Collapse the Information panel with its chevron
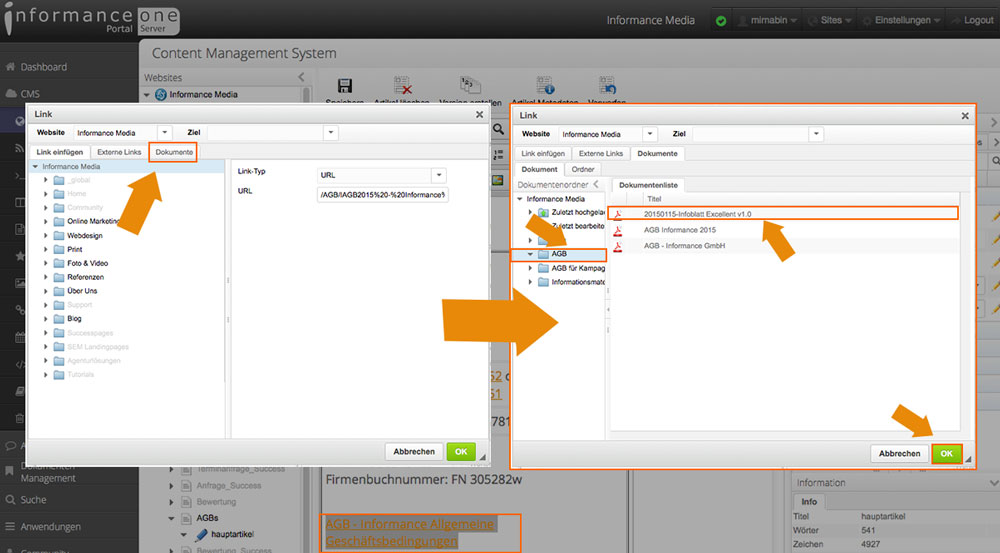1000x553 pixels. pyautogui.click(x=993, y=483)
